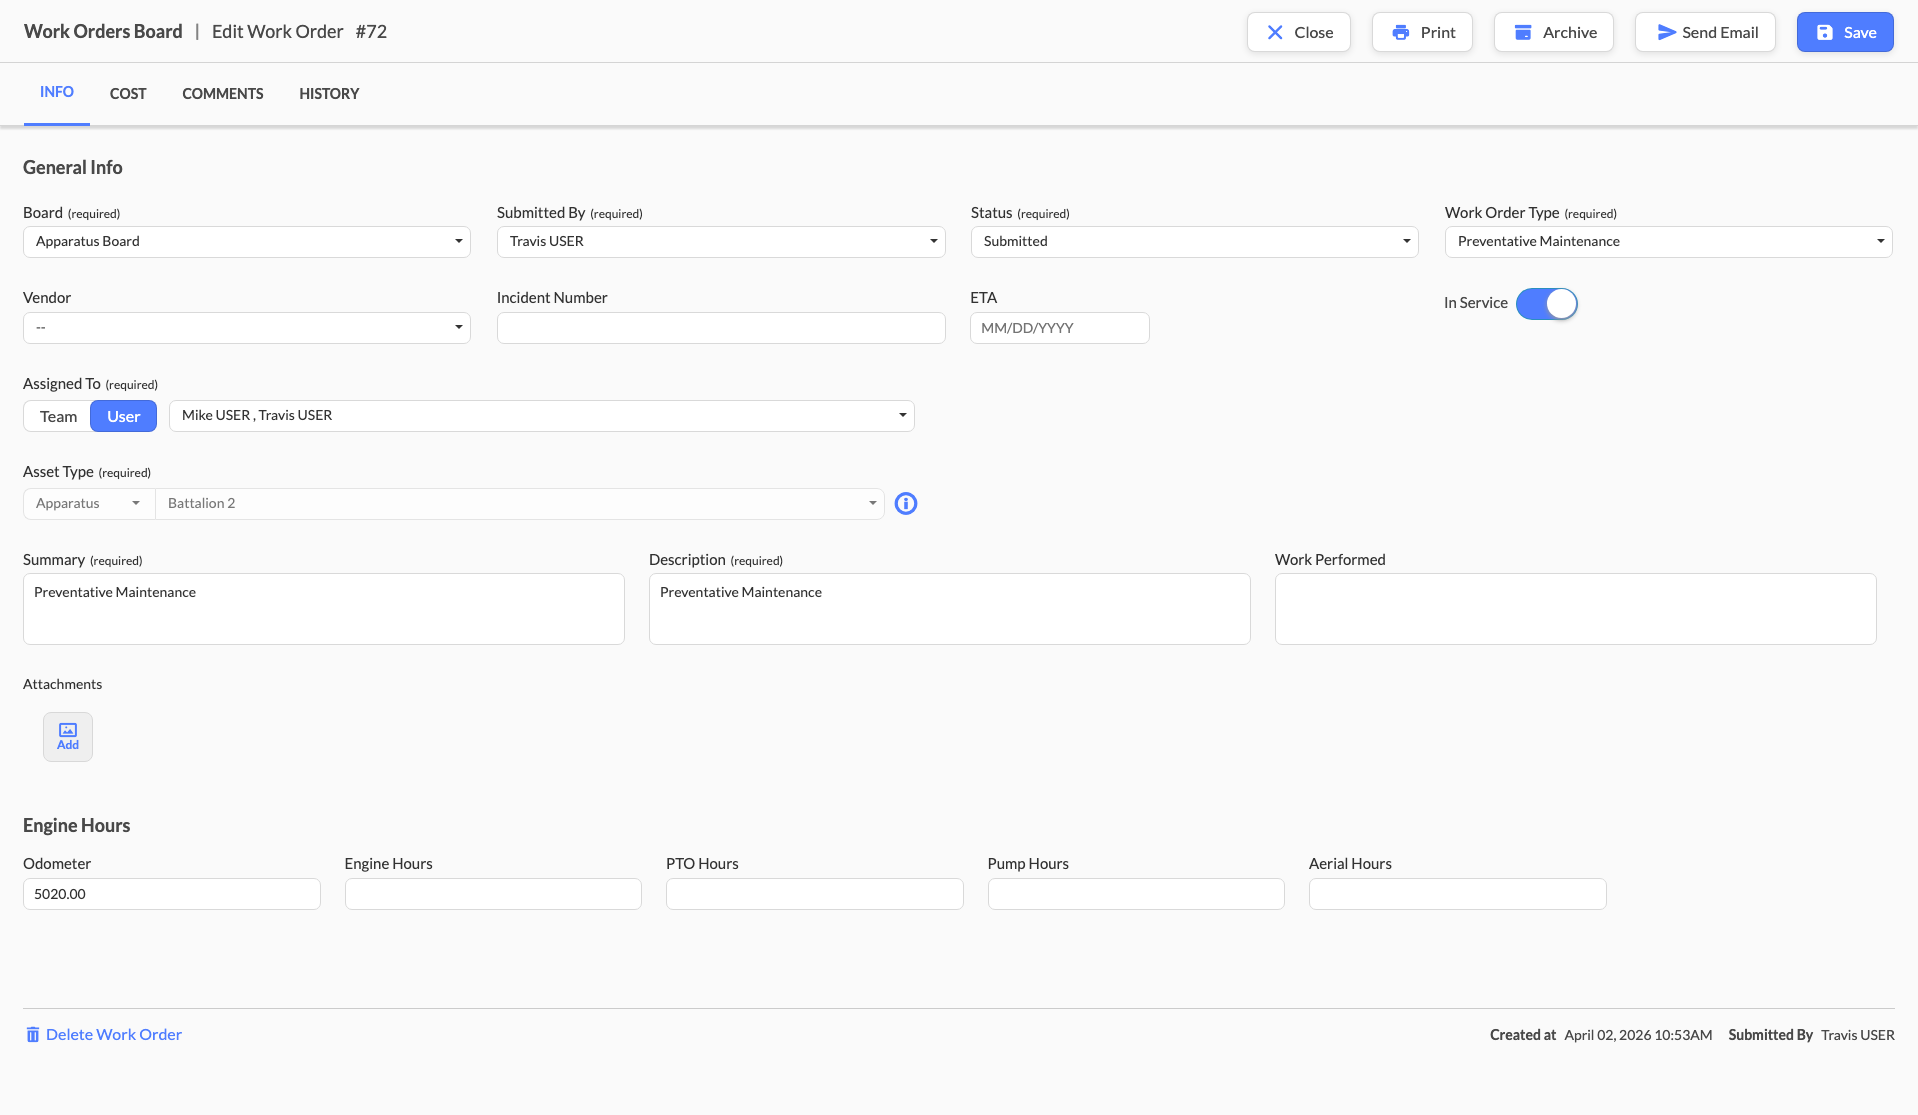Expand the Assigned To users dropdown
Screen dimensions: 1918x1115
pyautogui.click(x=542, y=416)
